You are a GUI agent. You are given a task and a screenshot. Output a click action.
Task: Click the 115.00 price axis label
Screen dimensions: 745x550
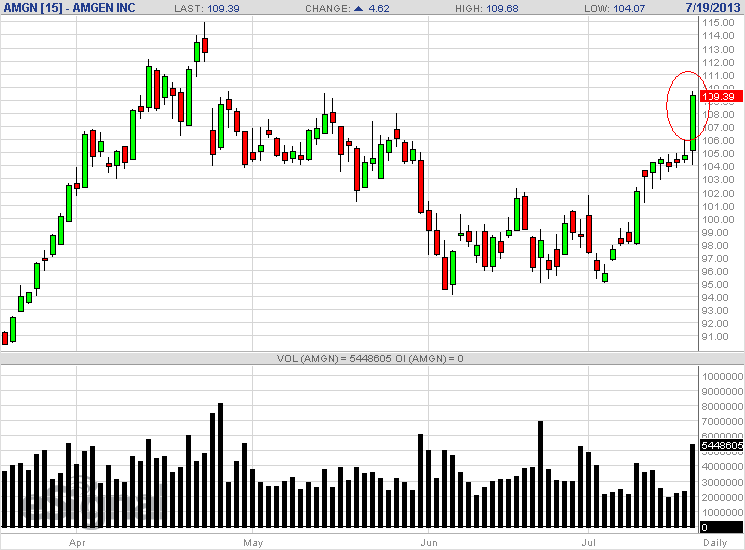pyautogui.click(x=718, y=22)
